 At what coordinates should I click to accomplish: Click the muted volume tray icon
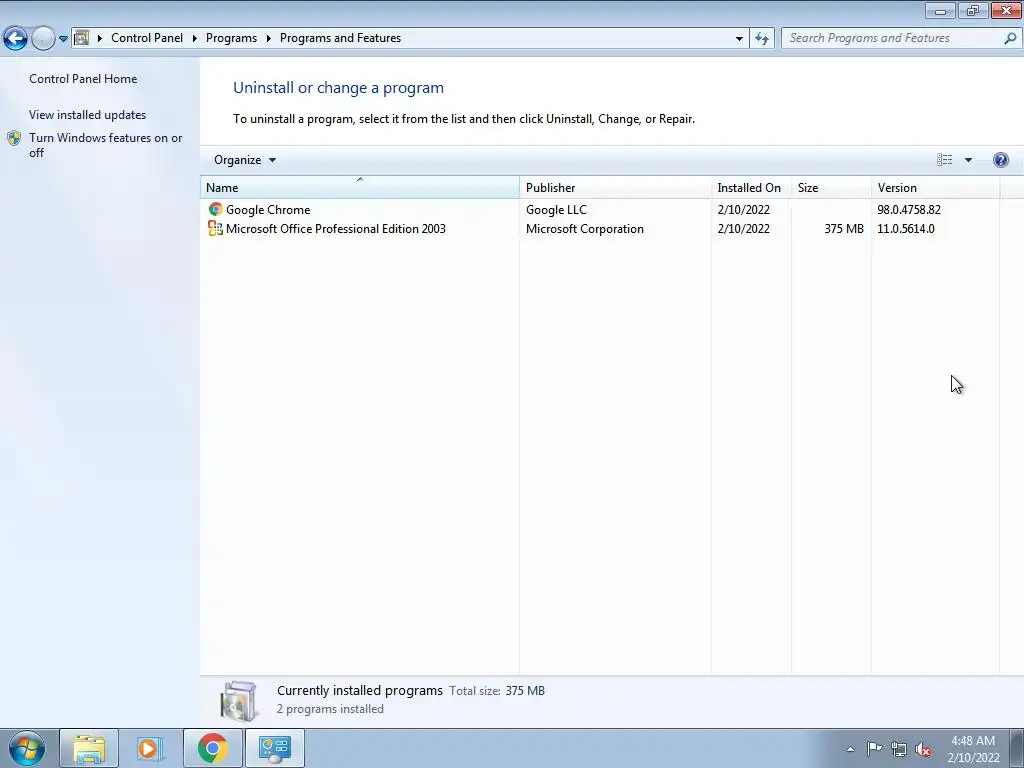click(x=923, y=750)
